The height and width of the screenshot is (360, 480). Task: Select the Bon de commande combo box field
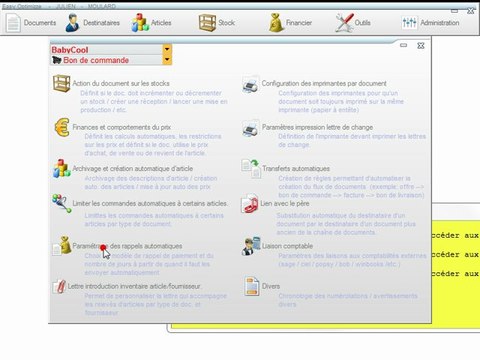coord(111,60)
